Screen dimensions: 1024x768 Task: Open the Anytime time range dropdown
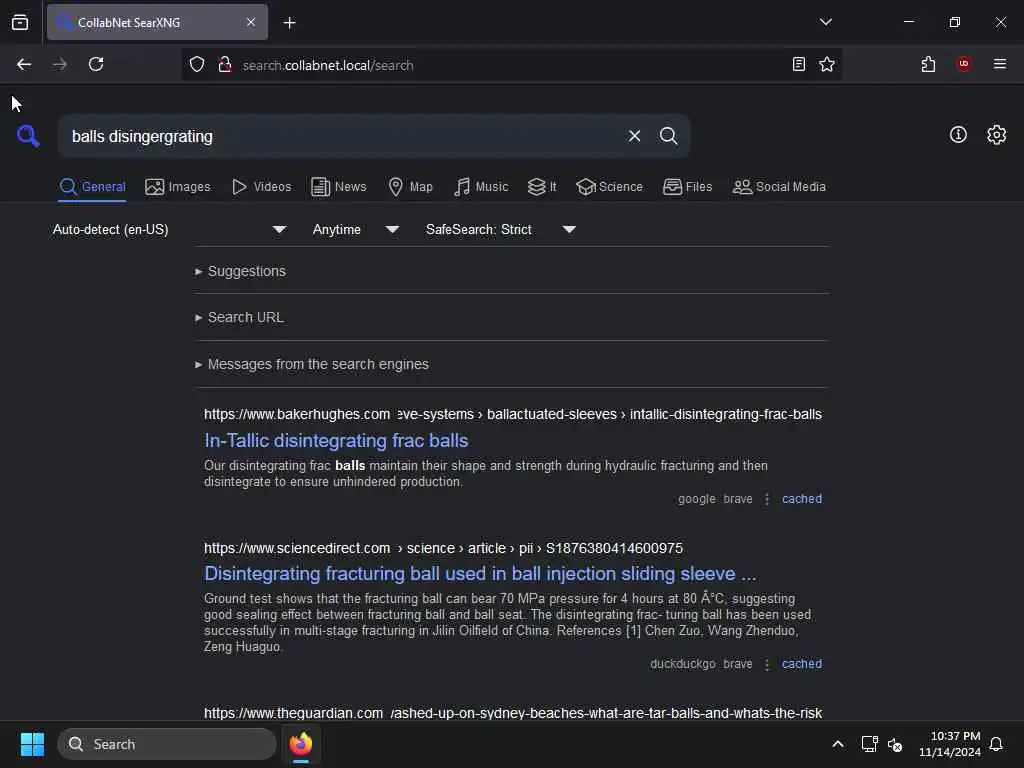coord(355,229)
